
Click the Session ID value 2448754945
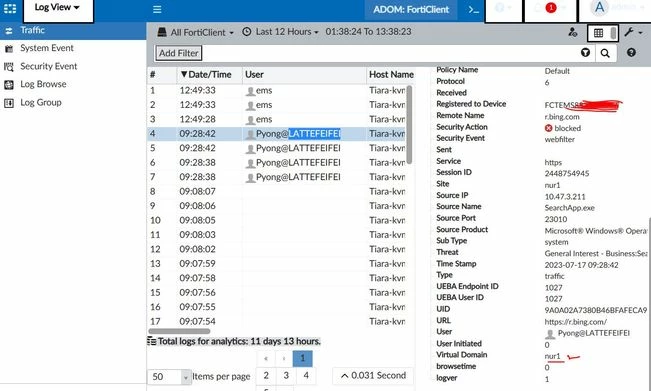point(567,174)
